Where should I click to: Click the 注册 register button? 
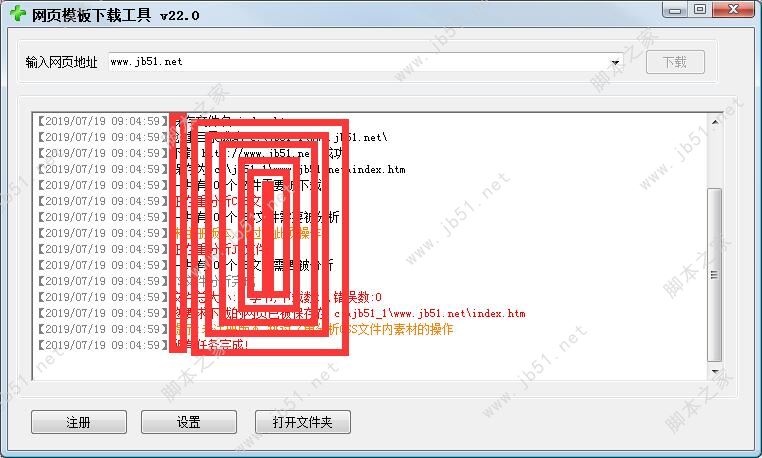click(79, 422)
